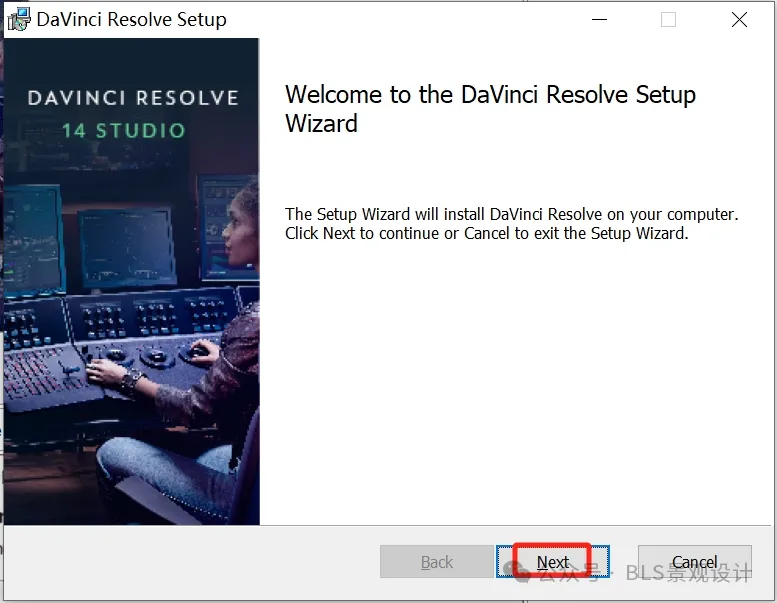Click the 'The Setup Wizard will install' text

pyautogui.click(x=511, y=223)
